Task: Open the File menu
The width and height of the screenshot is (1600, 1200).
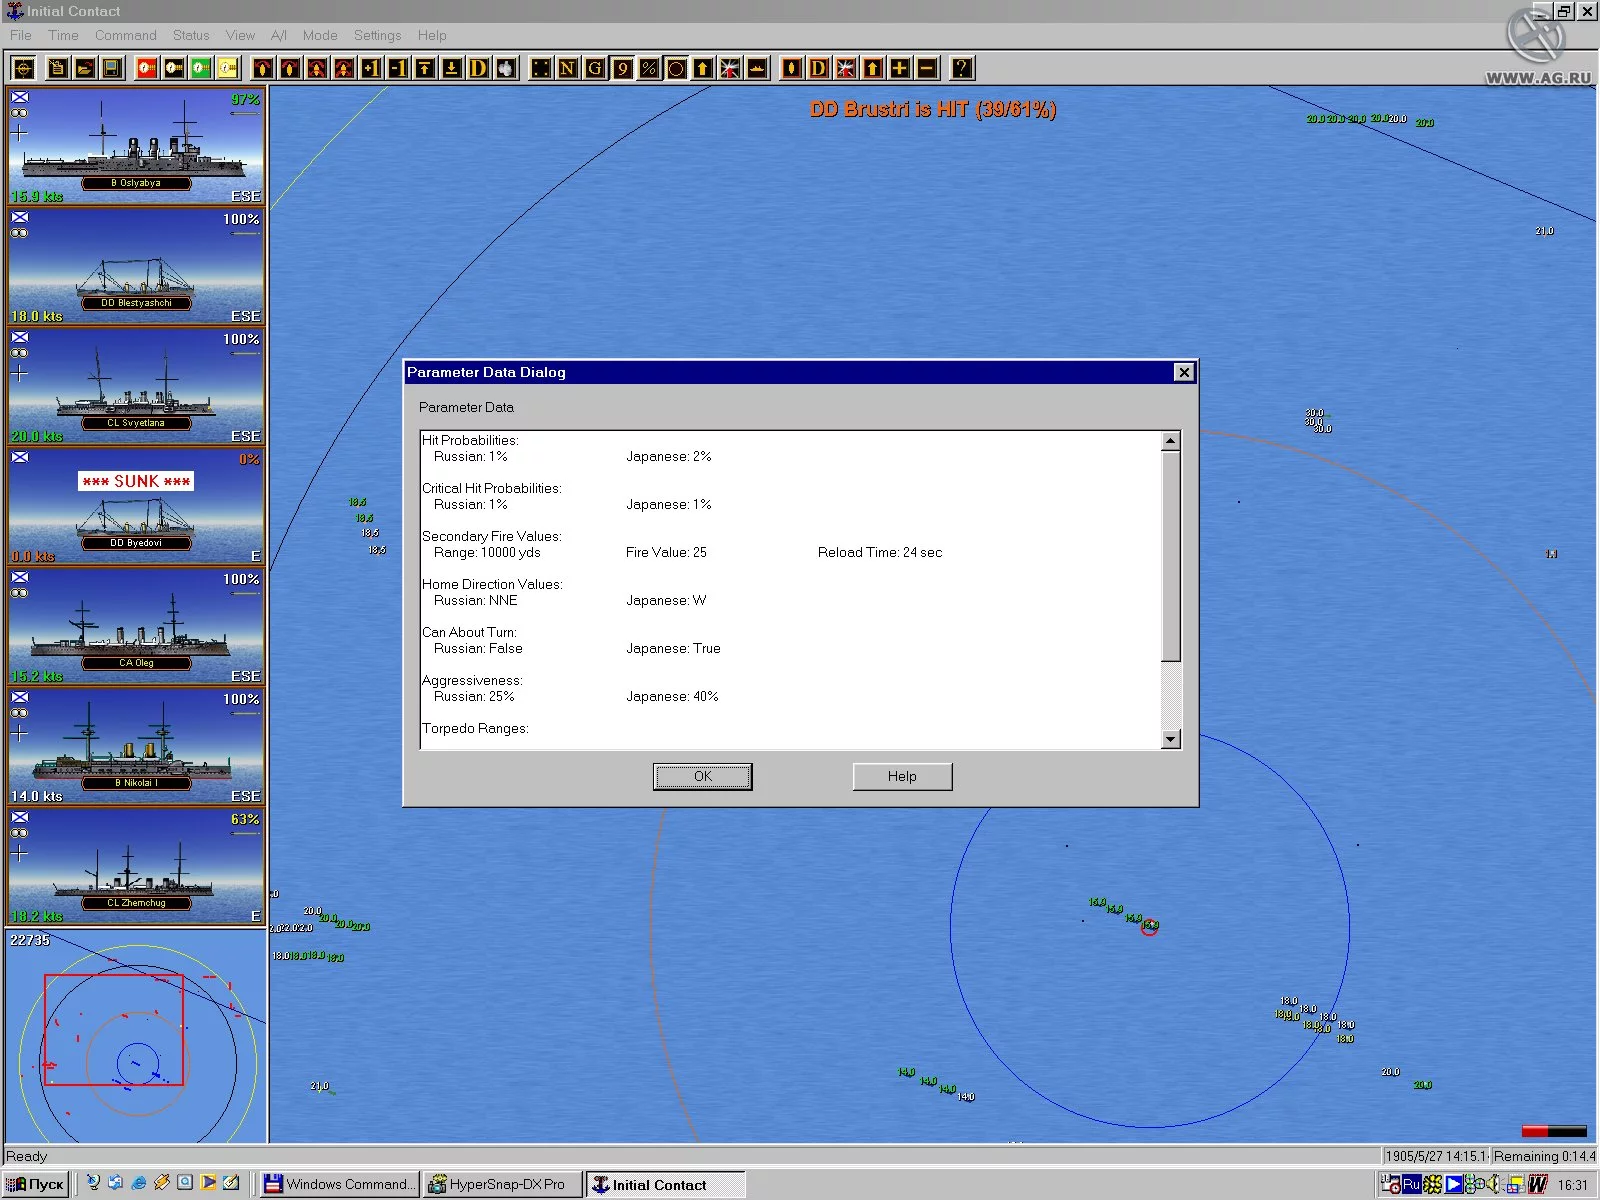Action: click(x=20, y=35)
